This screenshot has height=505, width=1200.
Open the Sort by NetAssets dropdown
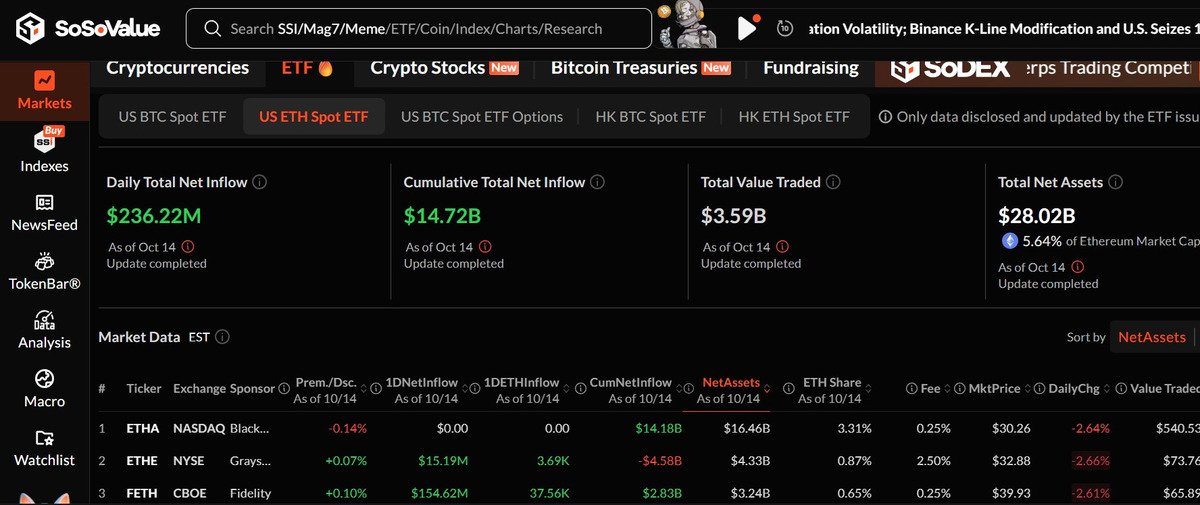[1151, 337]
